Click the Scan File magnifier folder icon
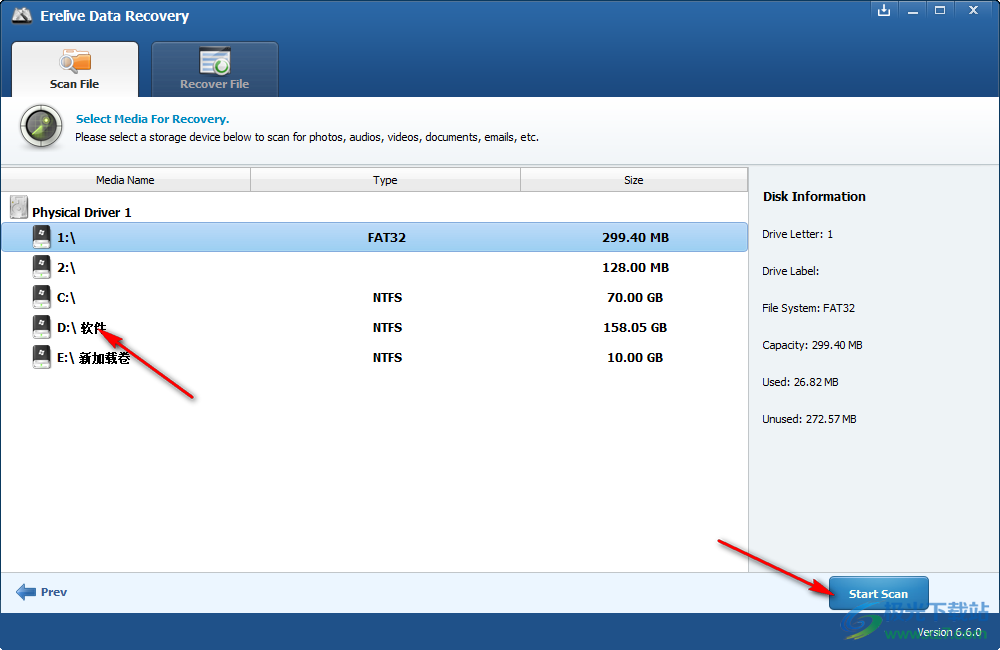Viewport: 1000px width, 650px height. click(x=75, y=61)
